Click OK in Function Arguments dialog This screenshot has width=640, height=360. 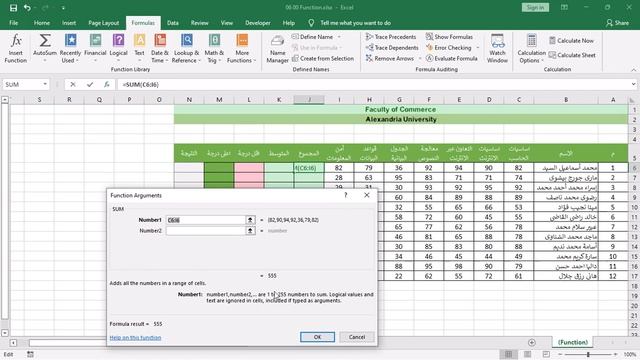[x=318, y=337]
